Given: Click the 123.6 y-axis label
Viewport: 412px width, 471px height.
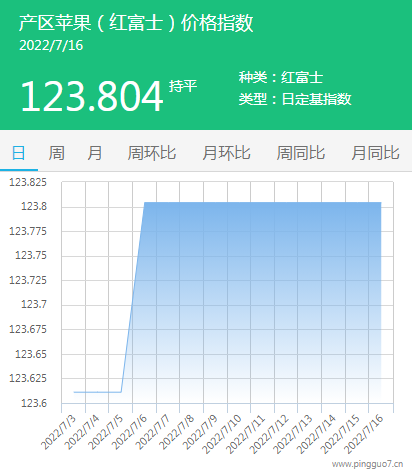Looking at the screenshot, I should [34, 403].
